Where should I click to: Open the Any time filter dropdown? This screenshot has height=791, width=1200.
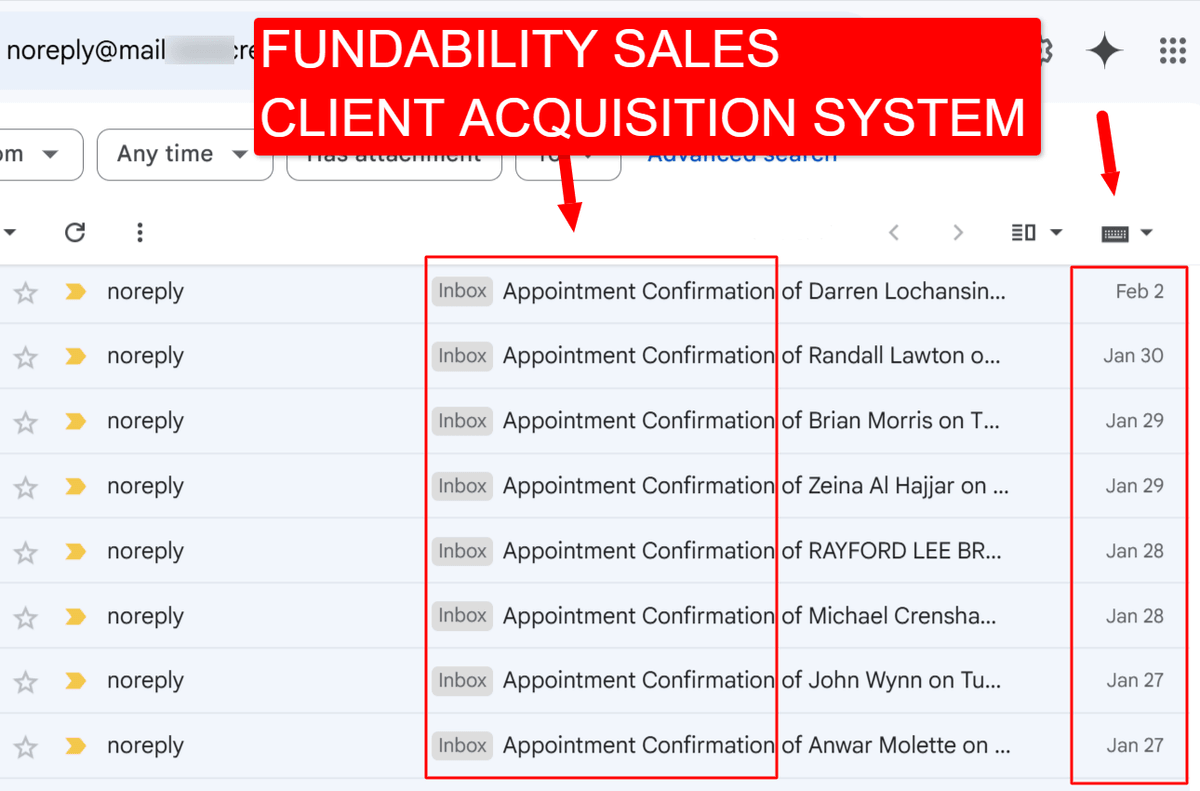click(184, 154)
